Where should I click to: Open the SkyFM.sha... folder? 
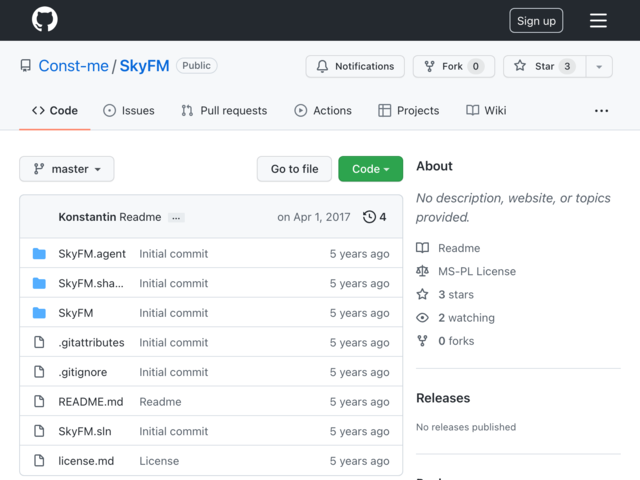pos(91,283)
